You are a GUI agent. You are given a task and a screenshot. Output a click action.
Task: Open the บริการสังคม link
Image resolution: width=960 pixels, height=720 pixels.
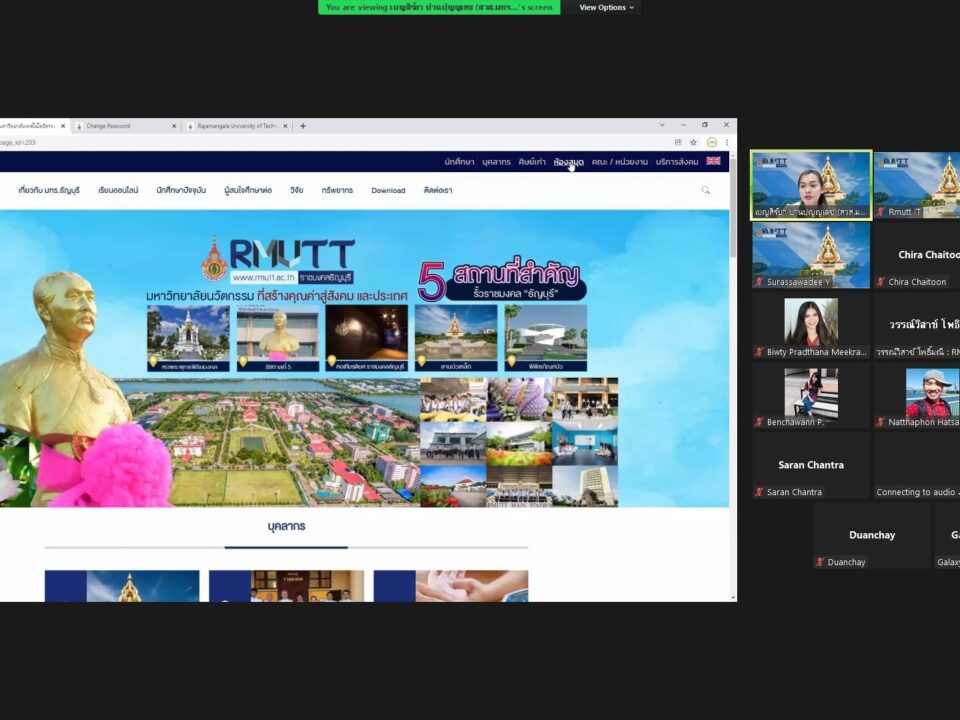click(x=677, y=162)
